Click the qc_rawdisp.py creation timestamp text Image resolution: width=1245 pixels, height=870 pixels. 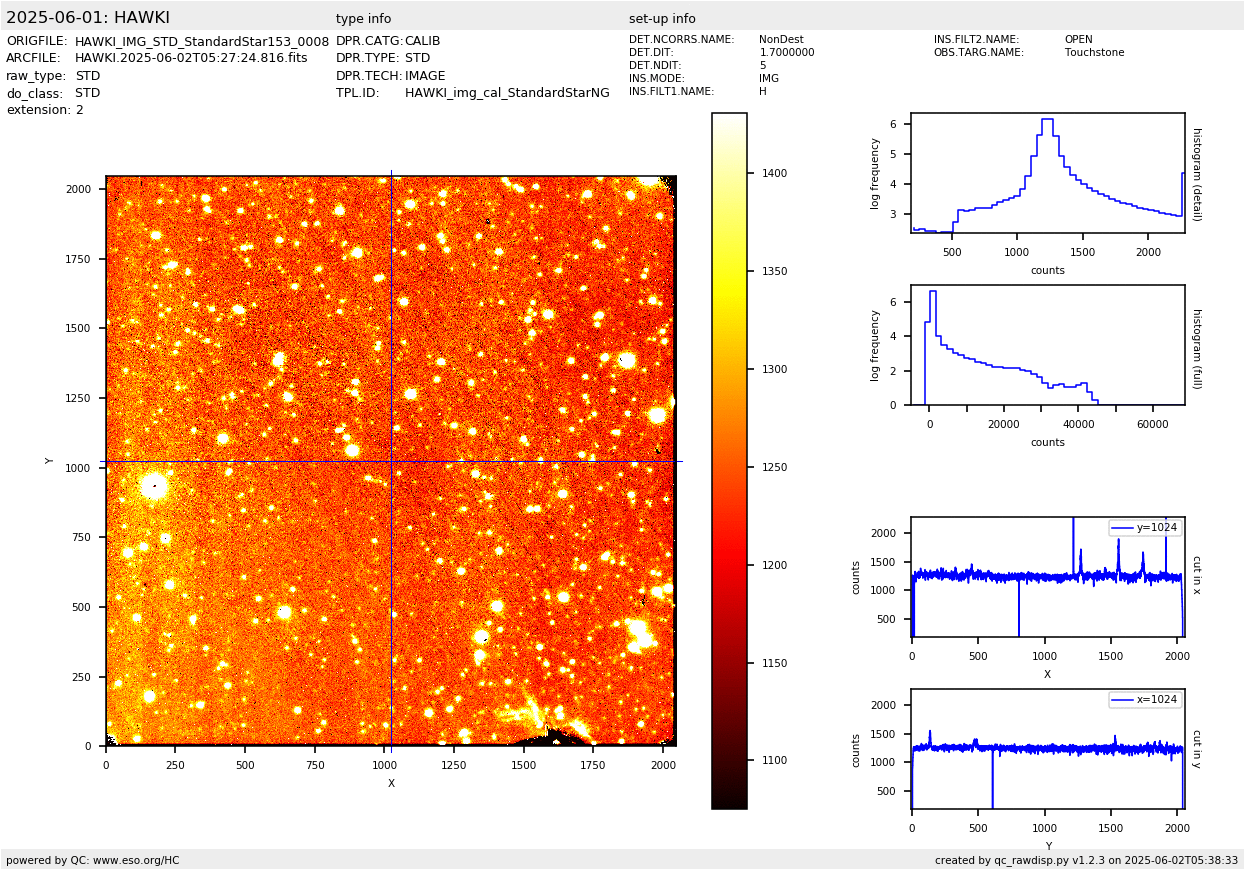tap(1086, 860)
